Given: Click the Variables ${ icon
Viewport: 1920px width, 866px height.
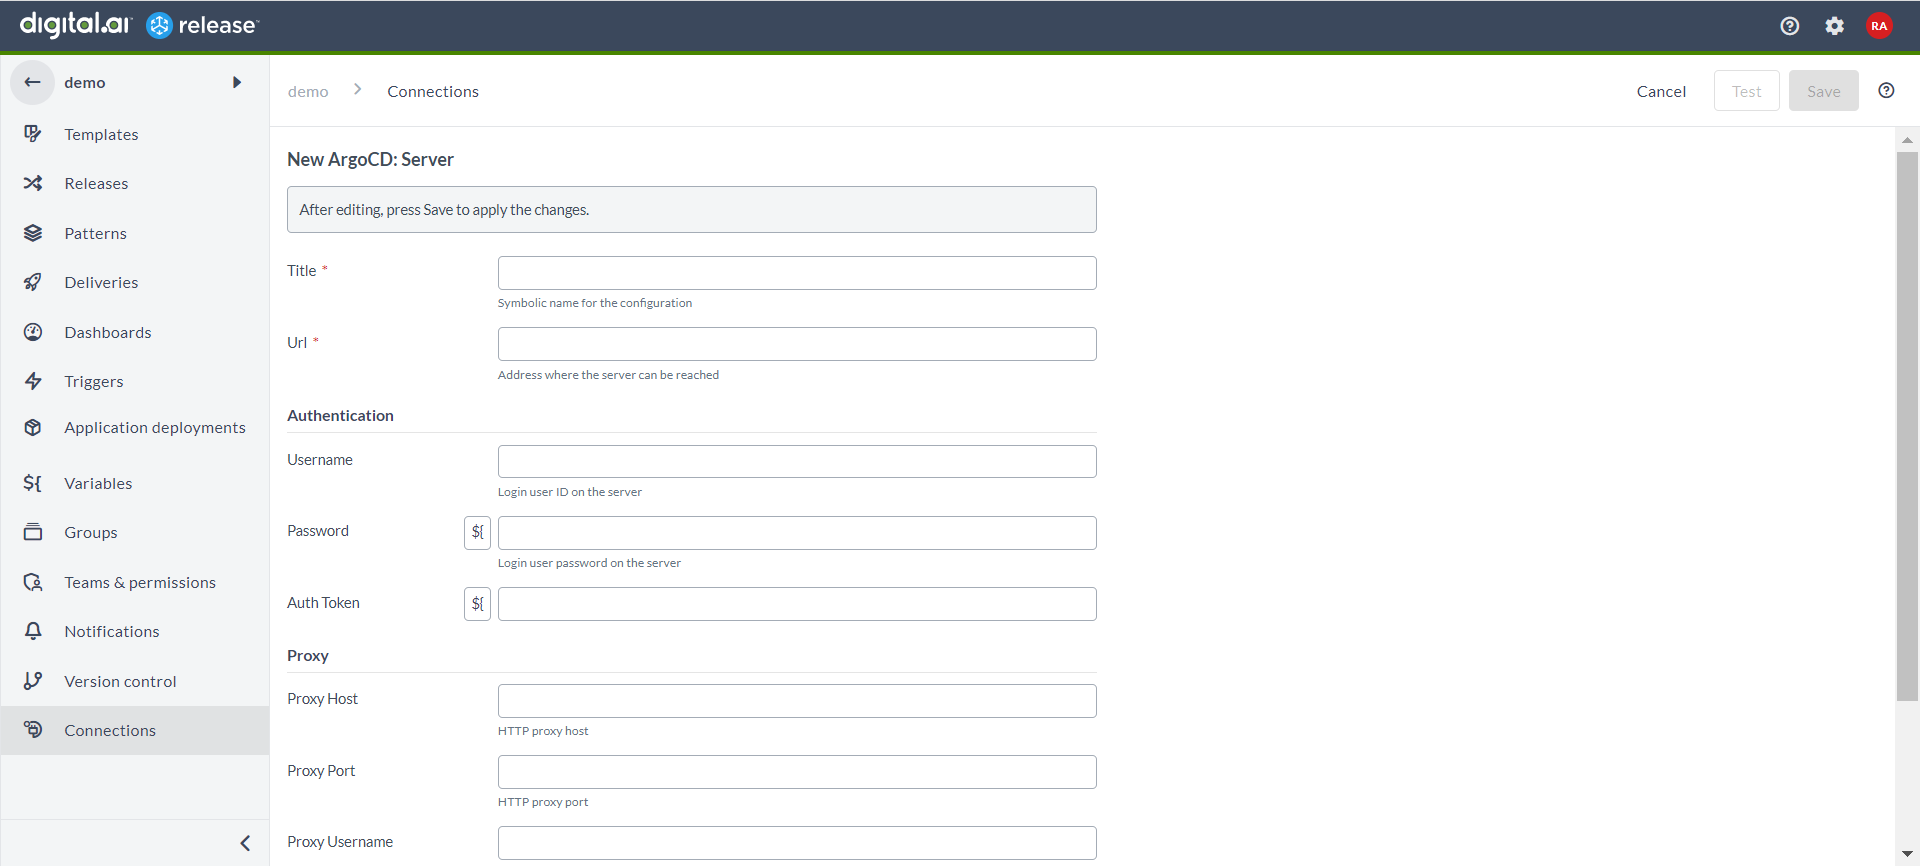Looking at the screenshot, I should point(33,483).
